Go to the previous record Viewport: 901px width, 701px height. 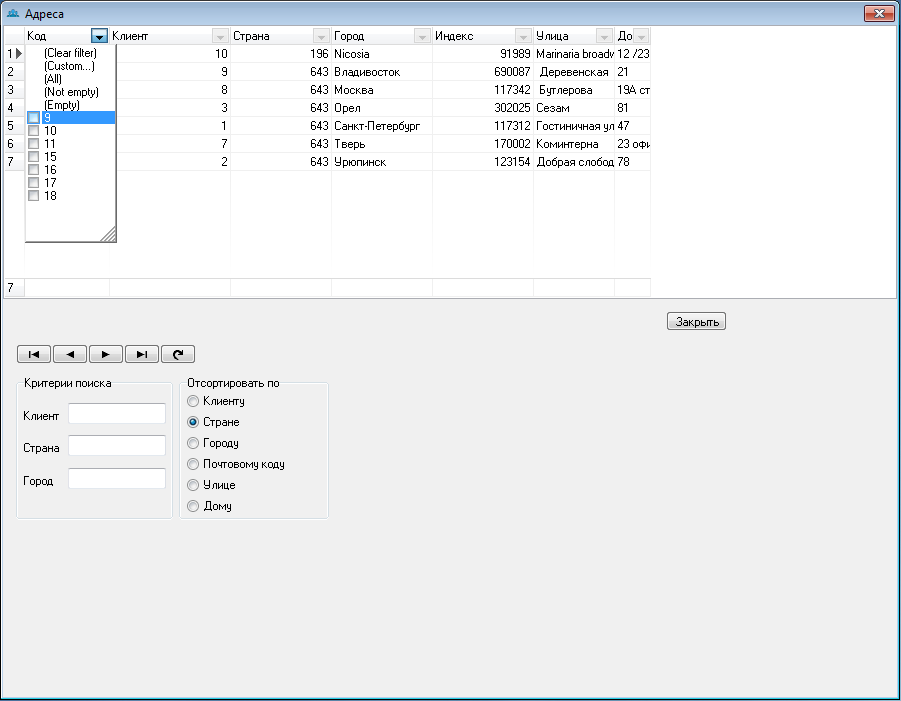70,354
